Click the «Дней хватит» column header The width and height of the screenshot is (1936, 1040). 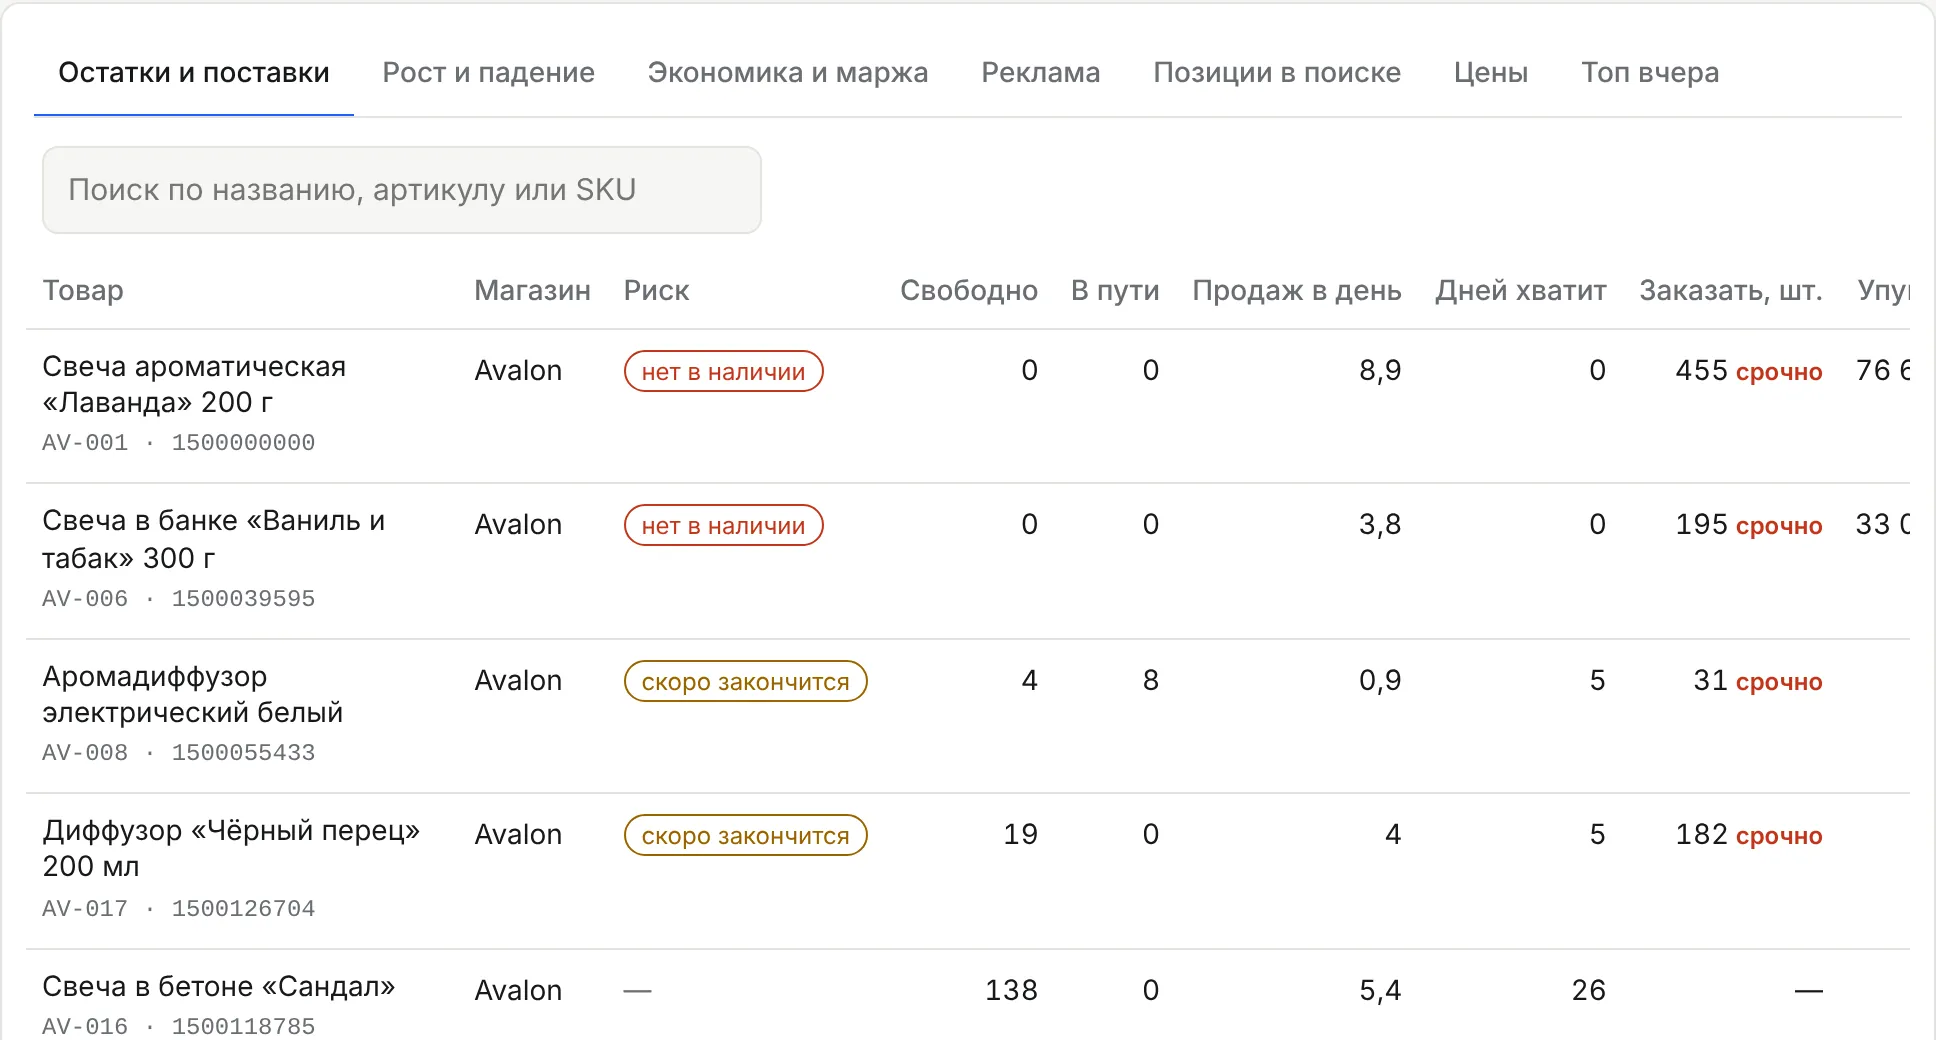[1520, 291]
